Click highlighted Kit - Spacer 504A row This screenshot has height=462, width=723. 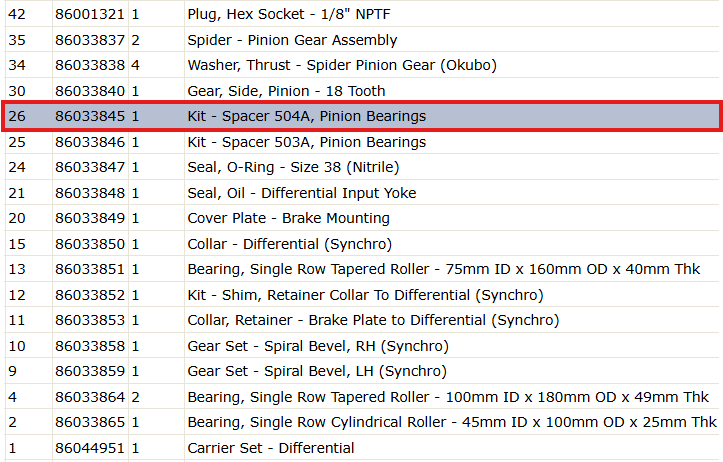coord(362,116)
